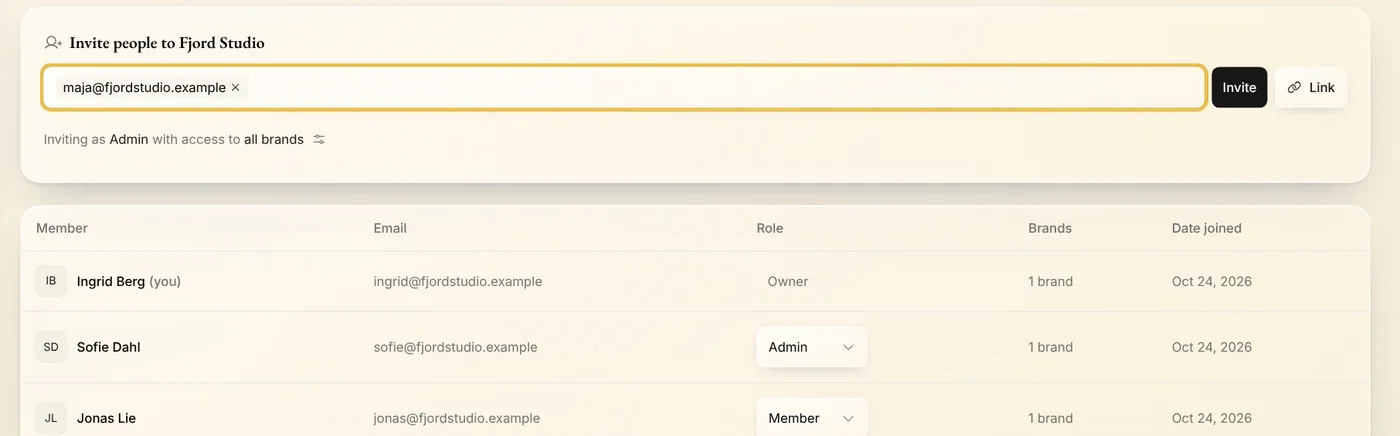Click sofie@fjordstudio.example email cell
Viewport: 1400px width, 436px height.
click(455, 347)
